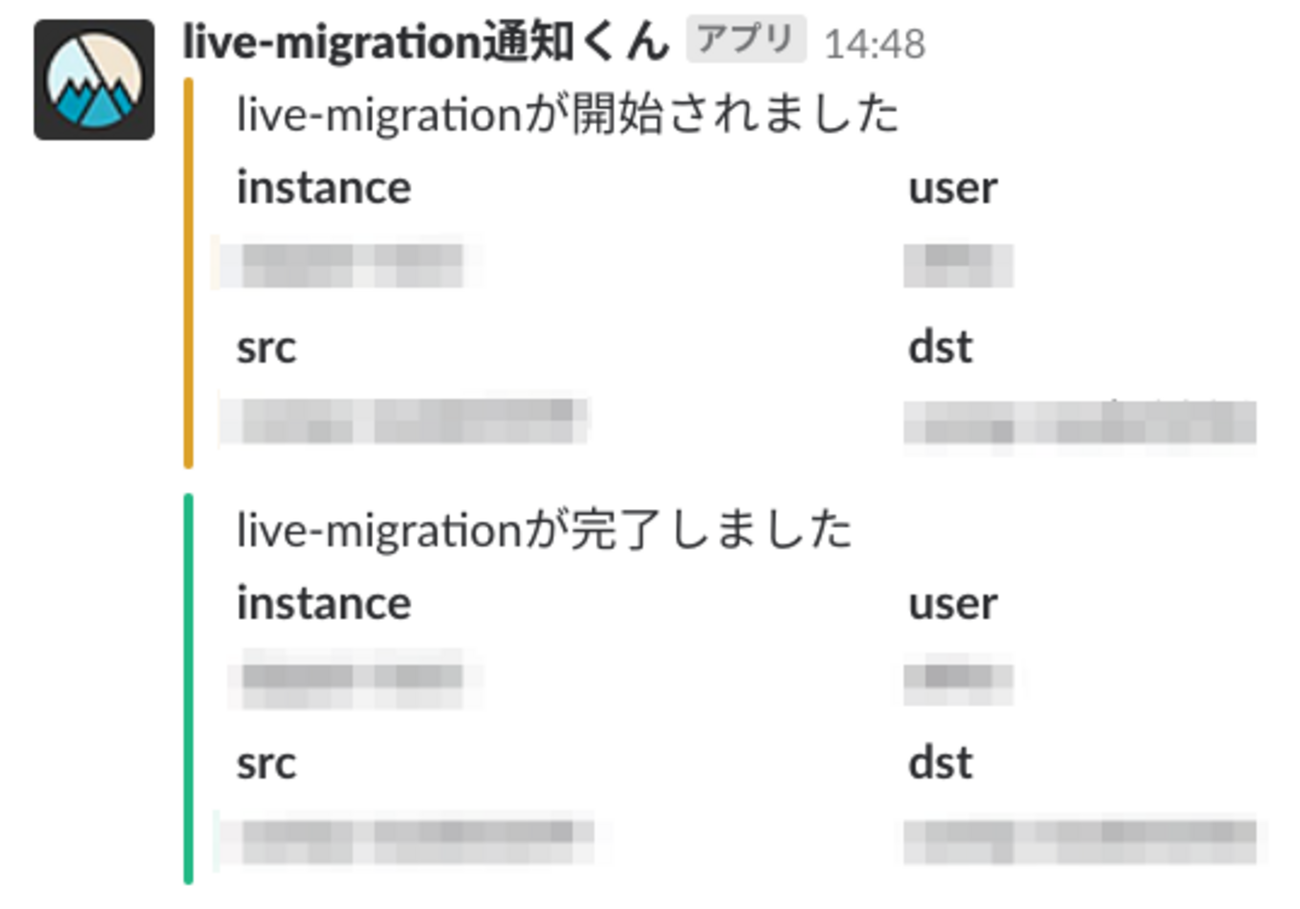1300x909 pixels.
Task: Click the src label in the started attachment
Action: pyautogui.click(x=266, y=348)
